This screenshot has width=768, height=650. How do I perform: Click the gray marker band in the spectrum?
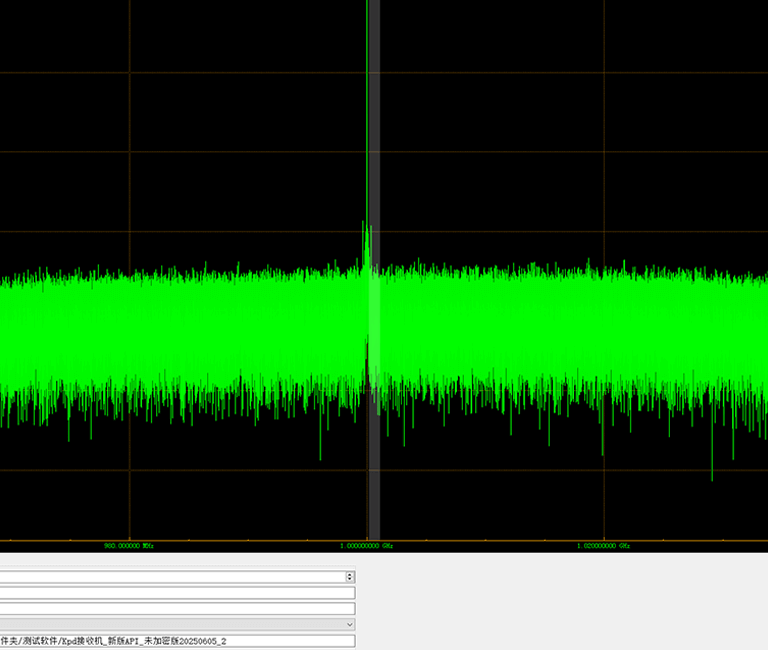pos(374,269)
